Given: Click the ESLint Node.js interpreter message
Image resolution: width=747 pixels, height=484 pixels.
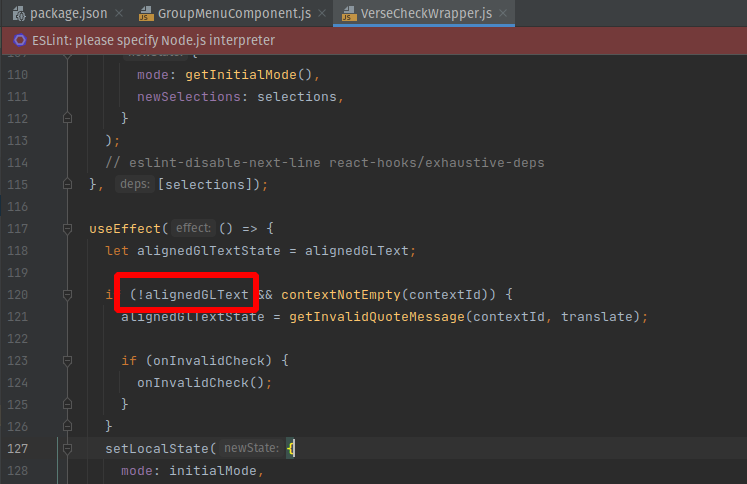Looking at the screenshot, I should click(x=153, y=40).
